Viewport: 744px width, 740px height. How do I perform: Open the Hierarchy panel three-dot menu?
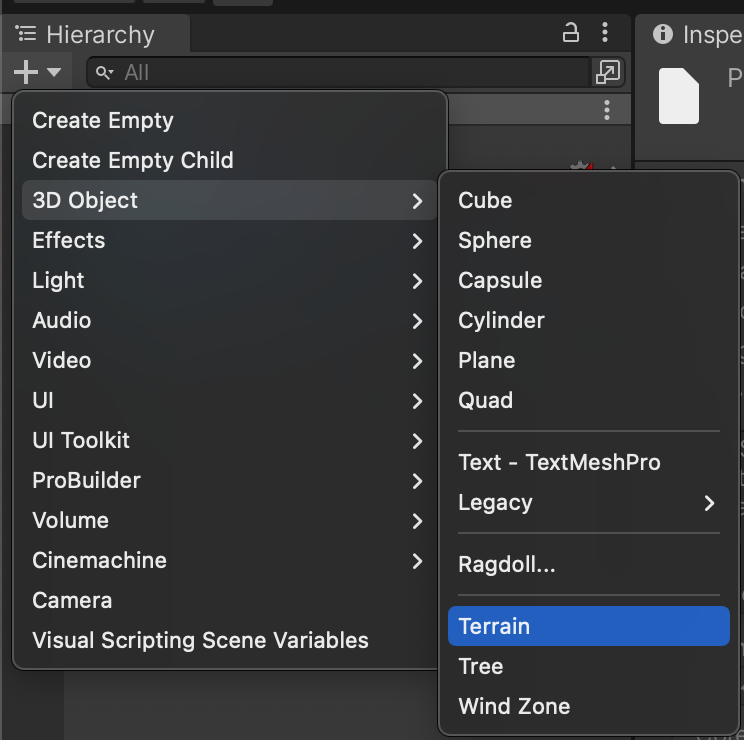click(604, 34)
